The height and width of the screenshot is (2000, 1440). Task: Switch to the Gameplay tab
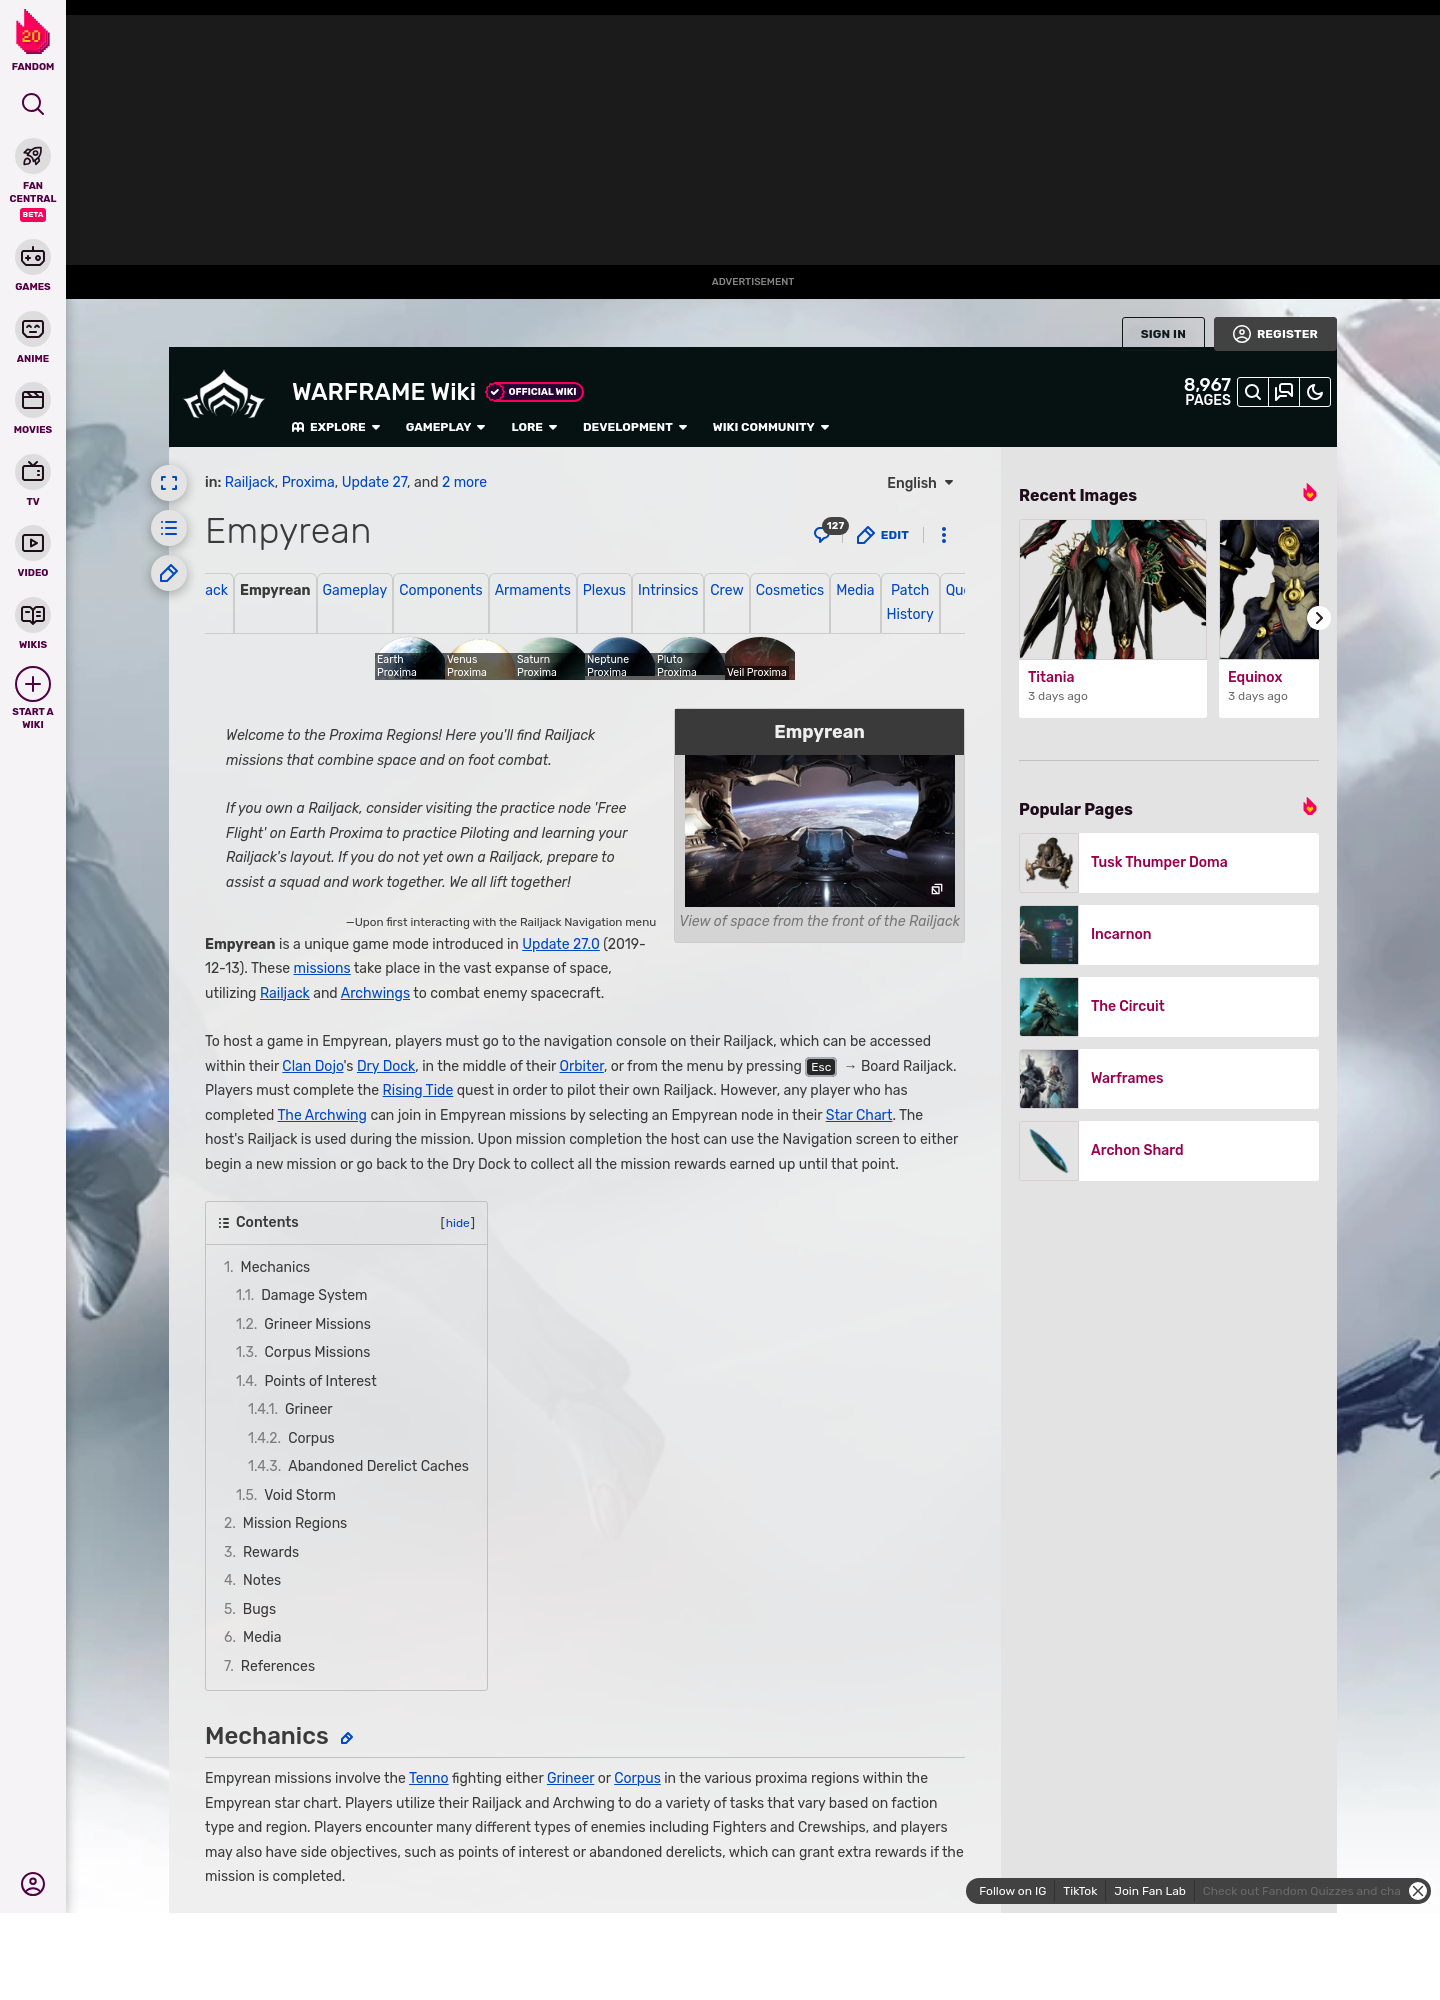tap(354, 590)
